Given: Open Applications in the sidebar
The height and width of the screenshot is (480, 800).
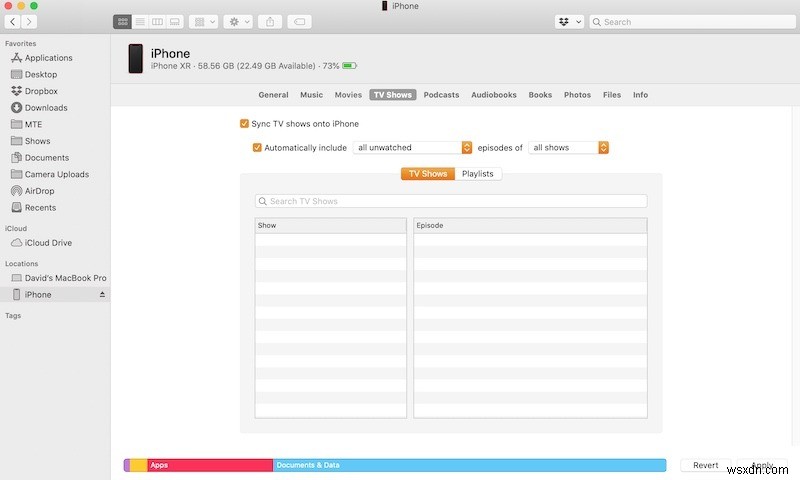Looking at the screenshot, I should click(x=48, y=58).
